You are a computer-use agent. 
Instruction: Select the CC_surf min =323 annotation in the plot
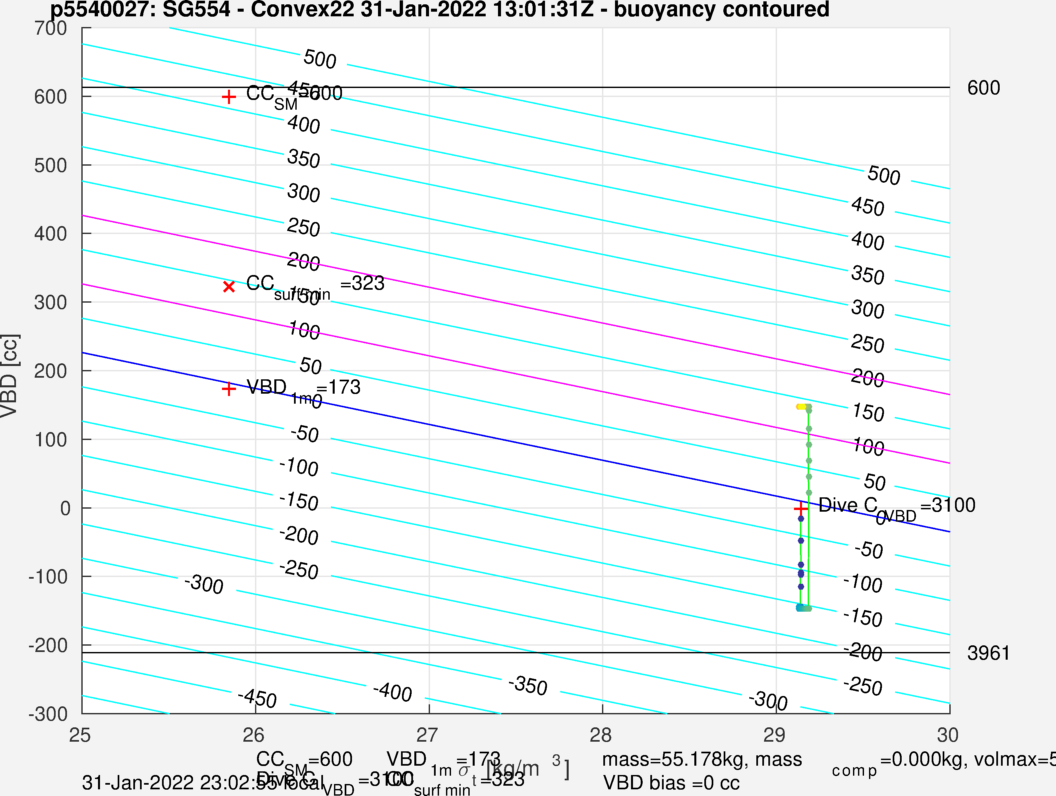[x=315, y=286]
